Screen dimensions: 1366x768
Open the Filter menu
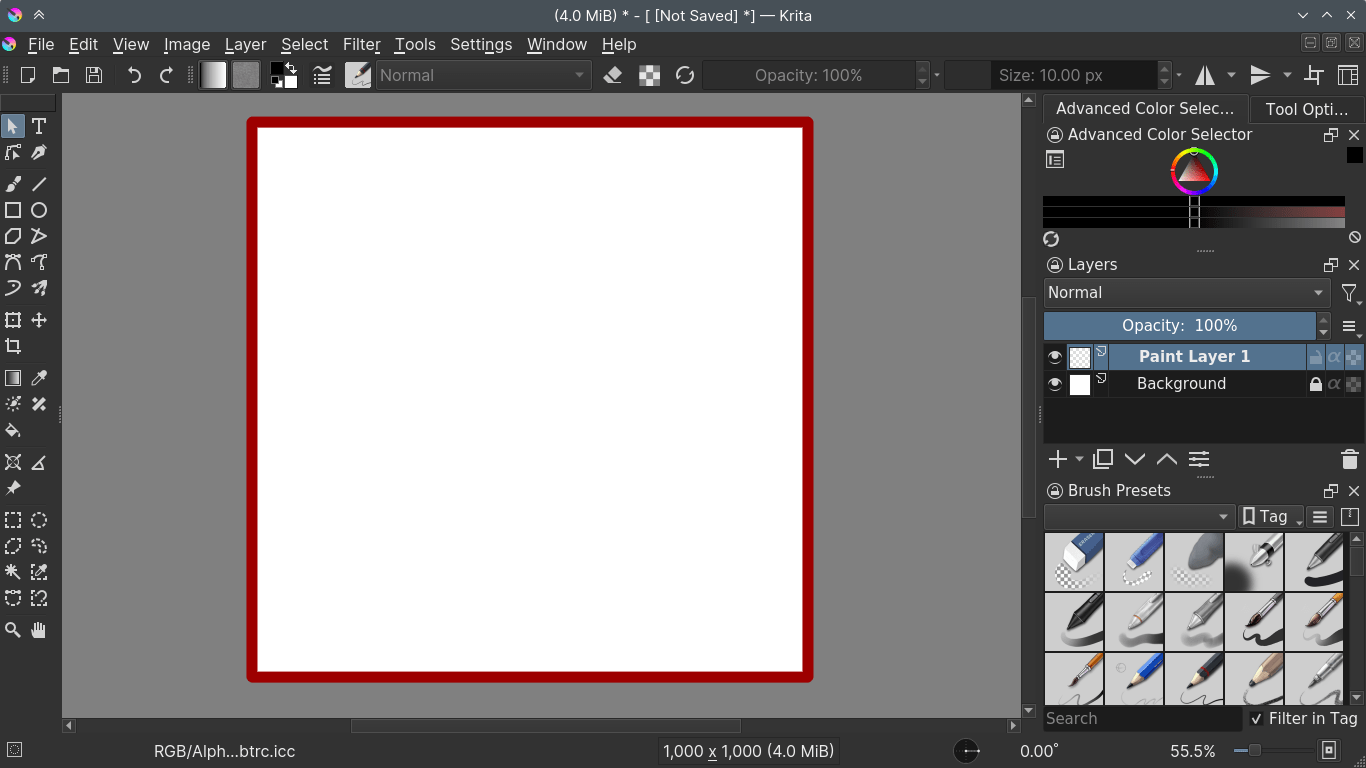(361, 44)
